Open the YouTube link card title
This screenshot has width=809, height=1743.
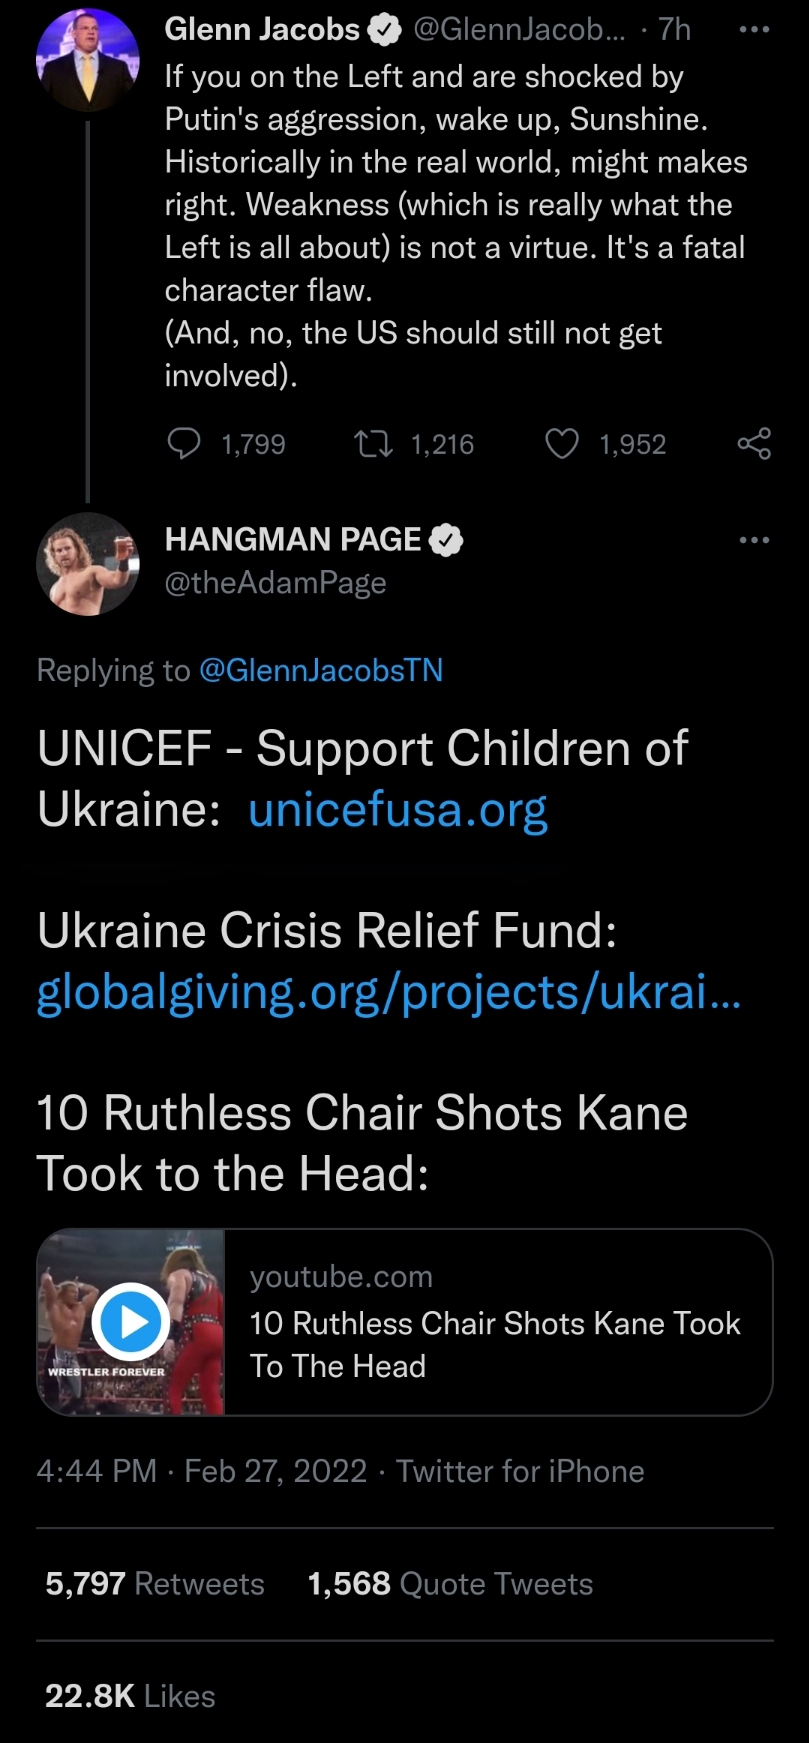point(494,1344)
